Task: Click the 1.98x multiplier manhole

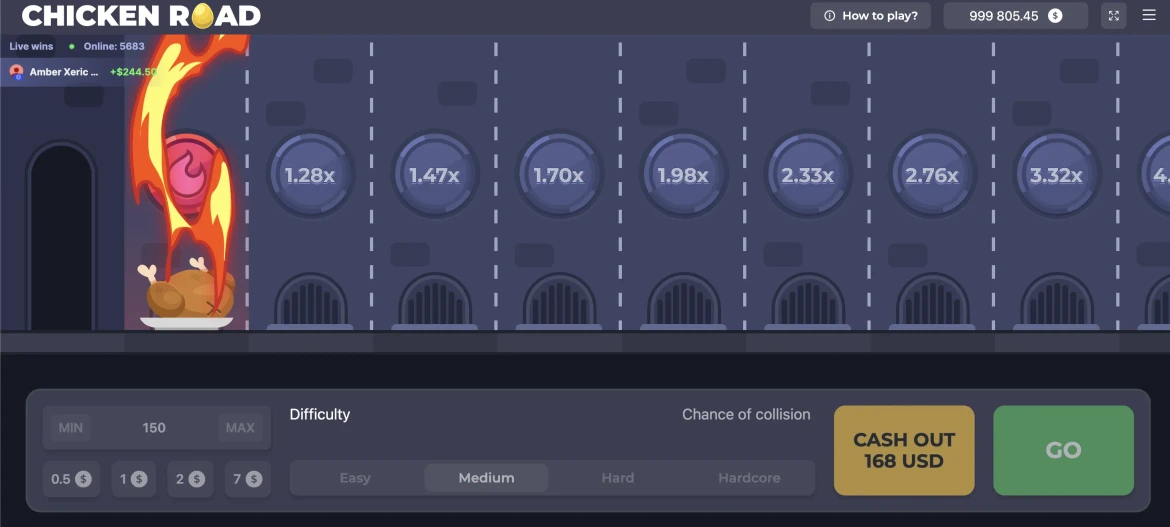Action: pos(683,175)
